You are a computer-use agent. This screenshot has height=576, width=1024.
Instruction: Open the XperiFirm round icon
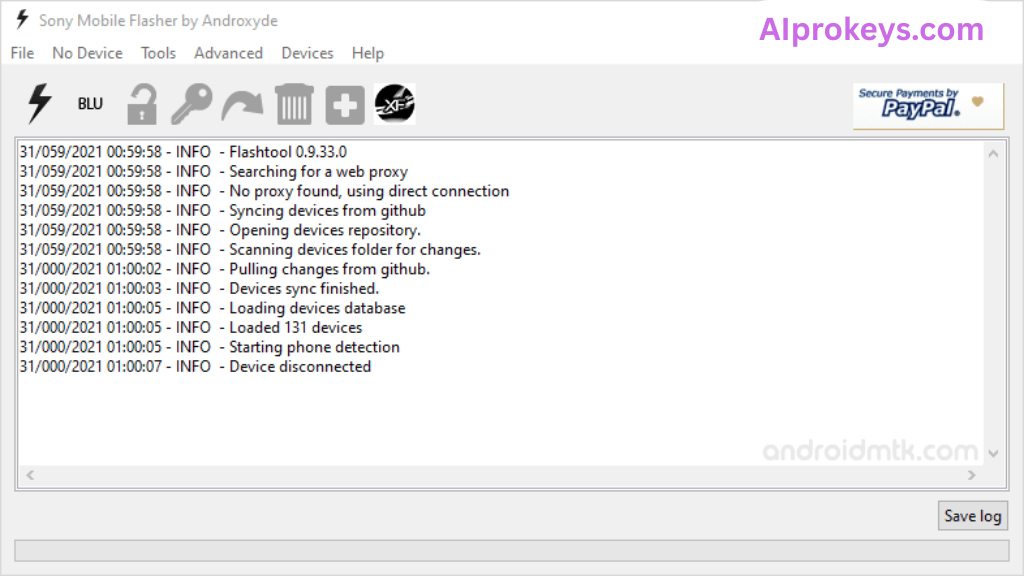[x=394, y=103]
